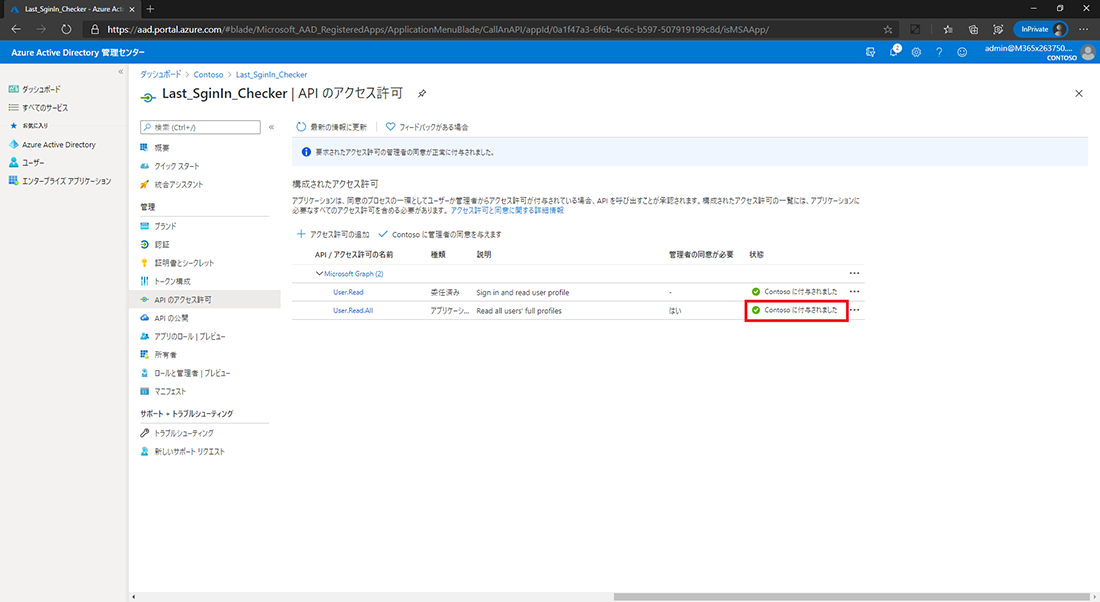Open portal notifications bell icon
1100x602 pixels.
(894, 51)
